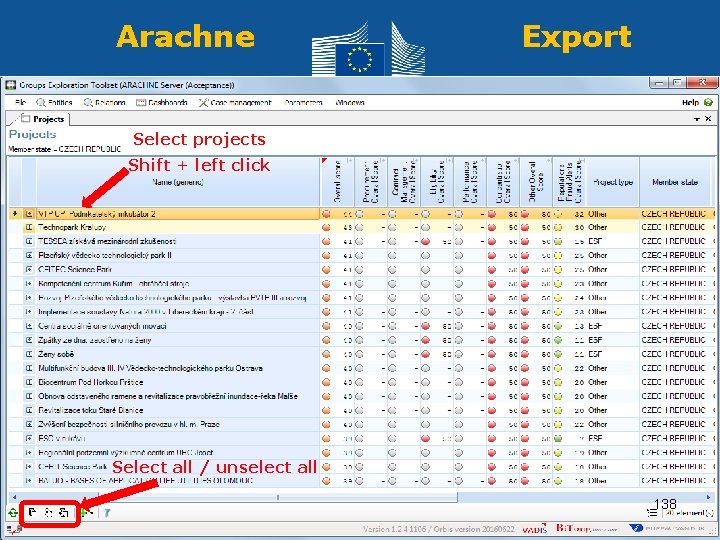The height and width of the screenshot is (540, 720).
Task: Click the Member state = CZECH REPUBLIC filter text
Action: coord(65,149)
